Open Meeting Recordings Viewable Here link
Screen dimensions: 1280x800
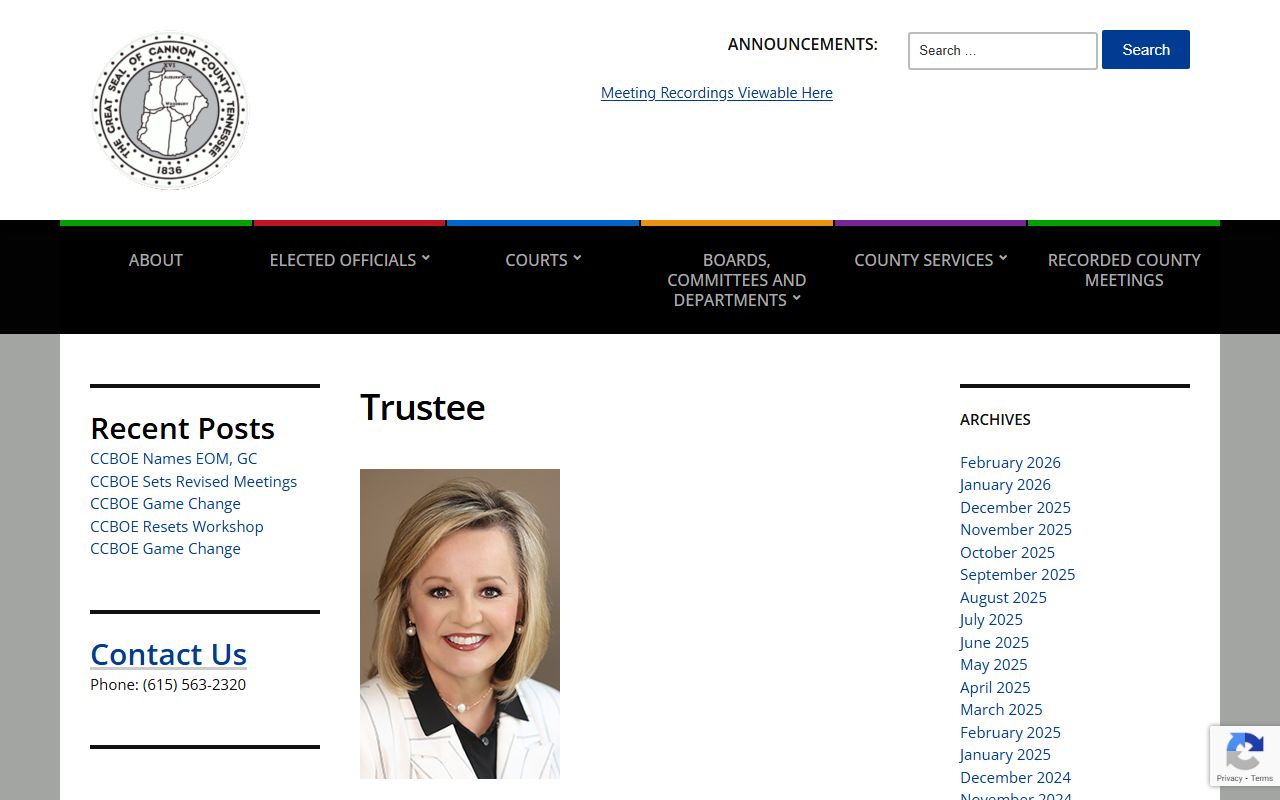717,93
